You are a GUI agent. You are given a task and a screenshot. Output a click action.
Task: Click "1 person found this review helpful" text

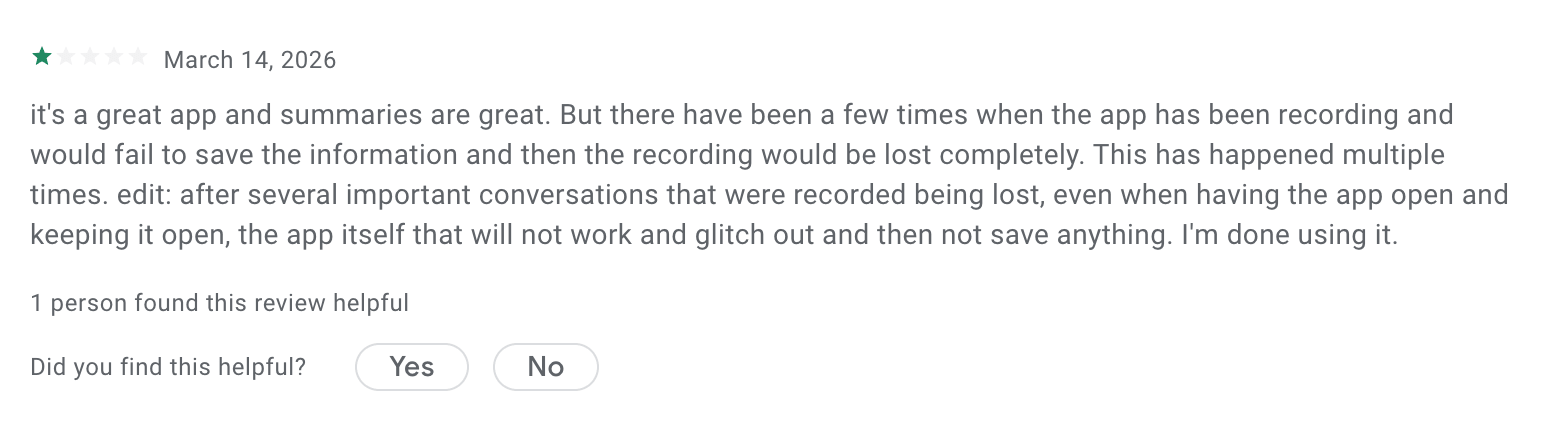219,303
